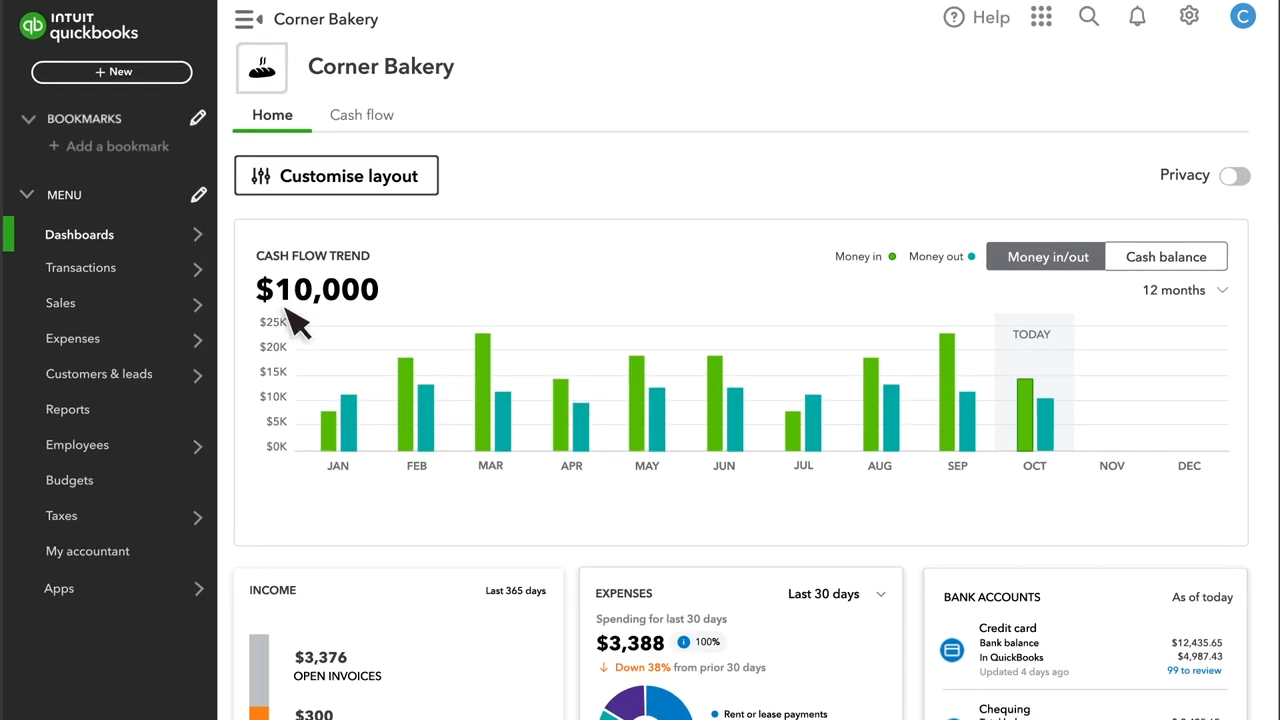This screenshot has height=720, width=1280.
Task: Collapse the sidebar with the hamburger icon
Action: click(247, 18)
